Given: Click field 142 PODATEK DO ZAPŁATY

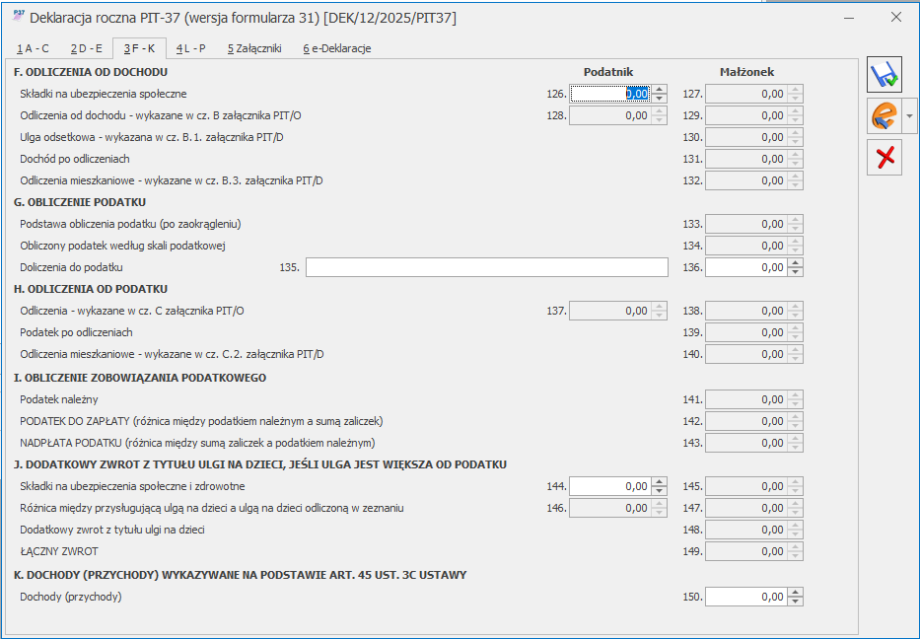Looking at the screenshot, I should (754, 421).
